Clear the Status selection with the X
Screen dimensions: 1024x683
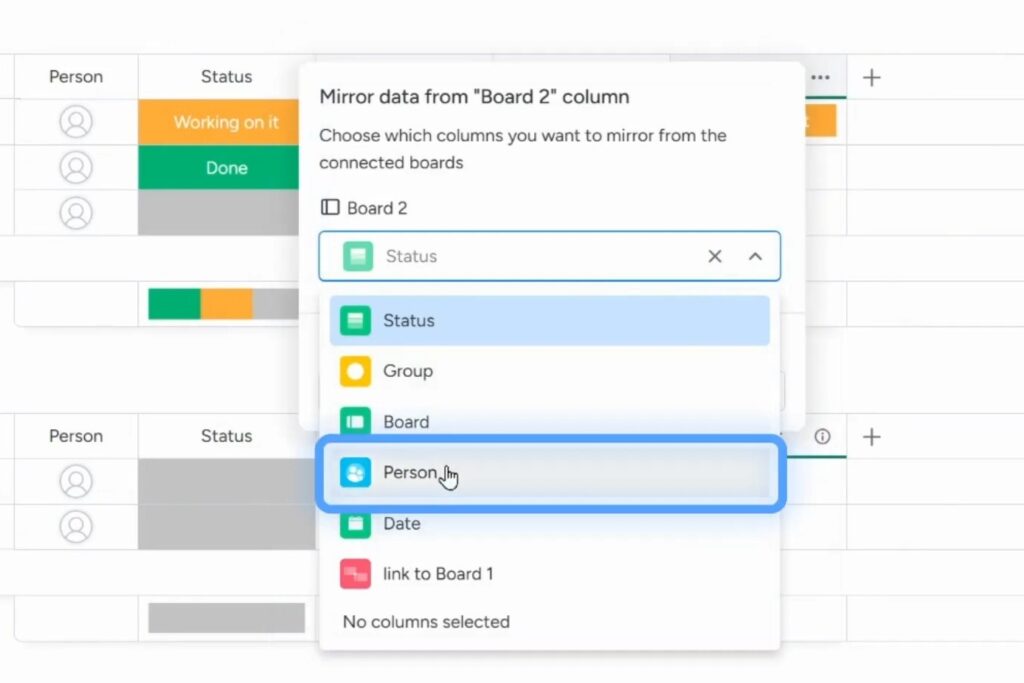[715, 256]
